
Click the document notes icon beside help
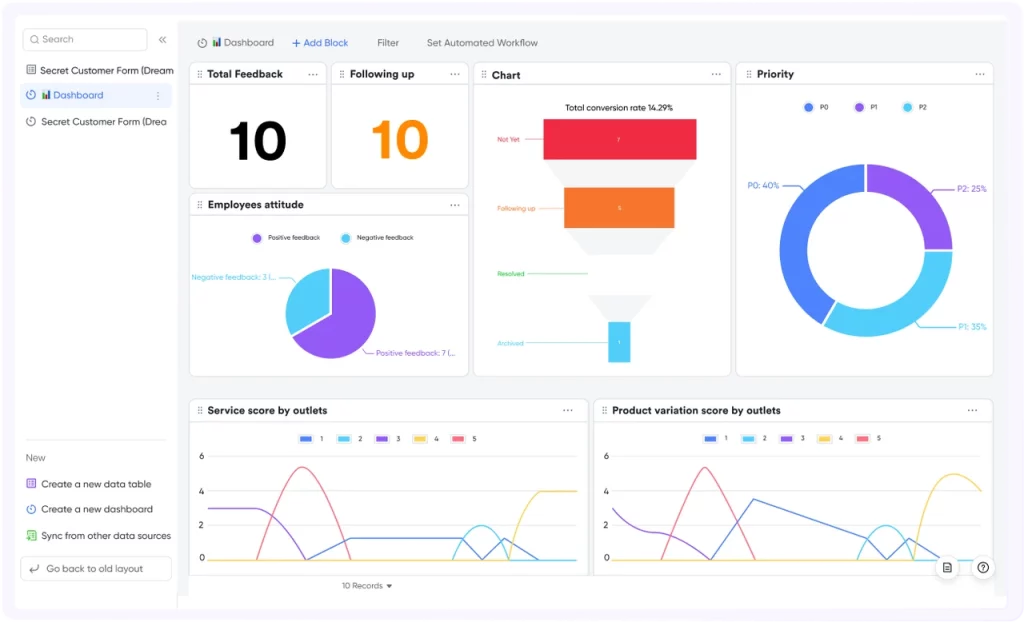(x=947, y=568)
